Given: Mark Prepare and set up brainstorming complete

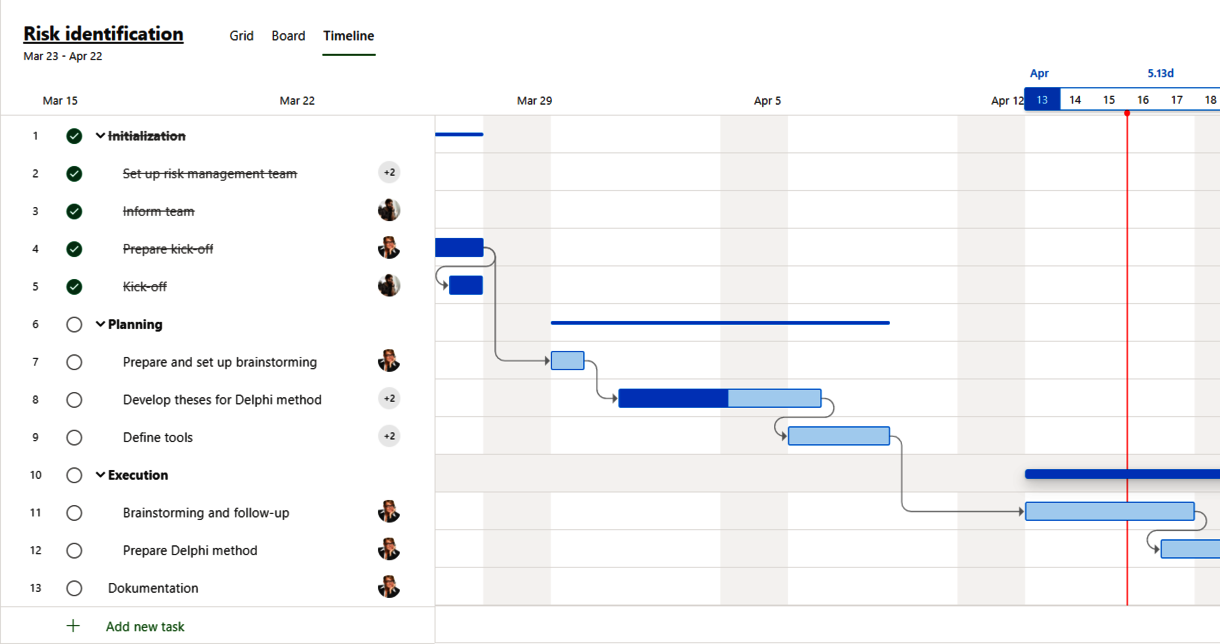Looking at the screenshot, I should (x=74, y=362).
